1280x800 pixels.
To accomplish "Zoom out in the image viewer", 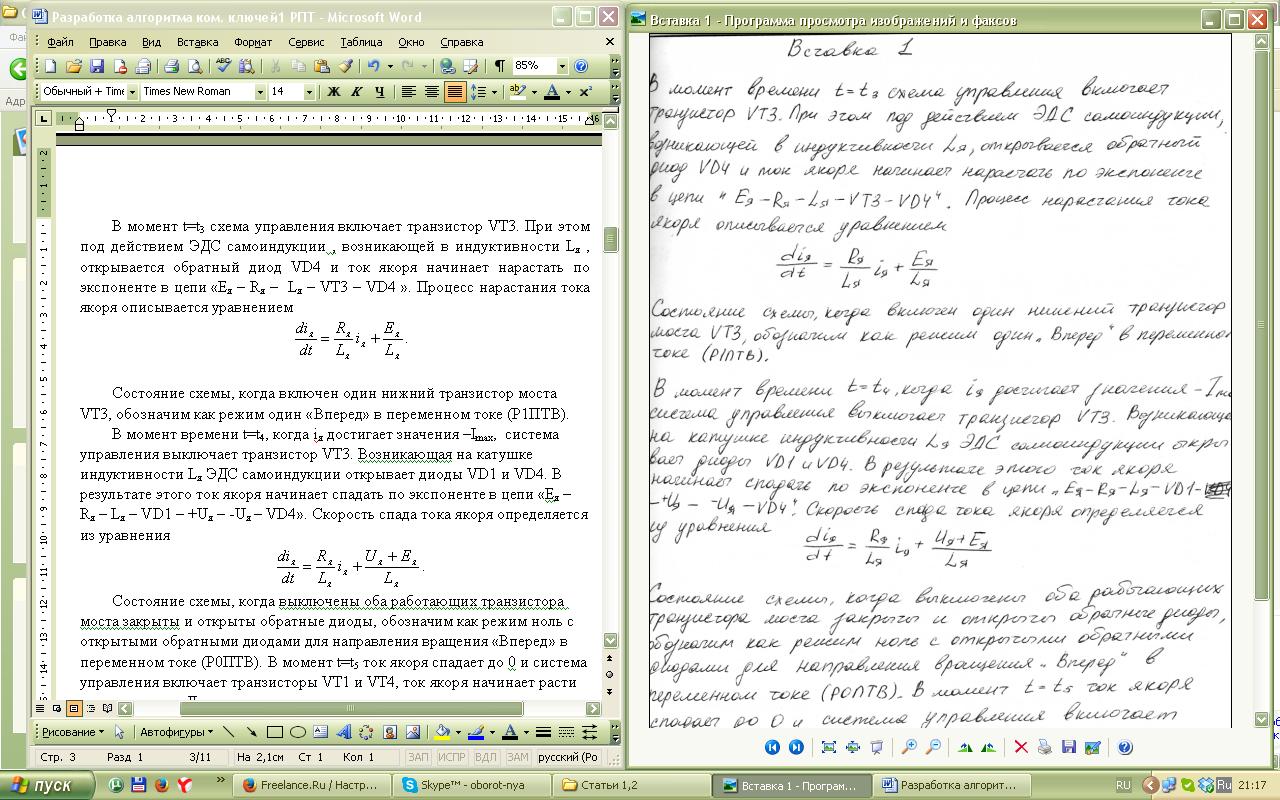I will (932, 747).
